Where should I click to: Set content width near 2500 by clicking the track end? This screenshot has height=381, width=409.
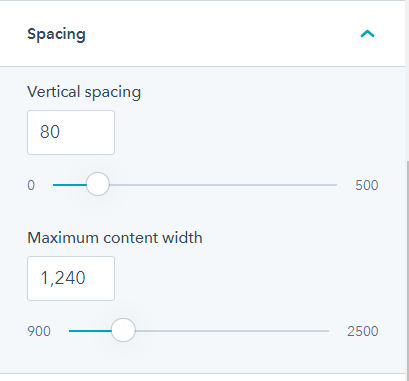coord(327,331)
